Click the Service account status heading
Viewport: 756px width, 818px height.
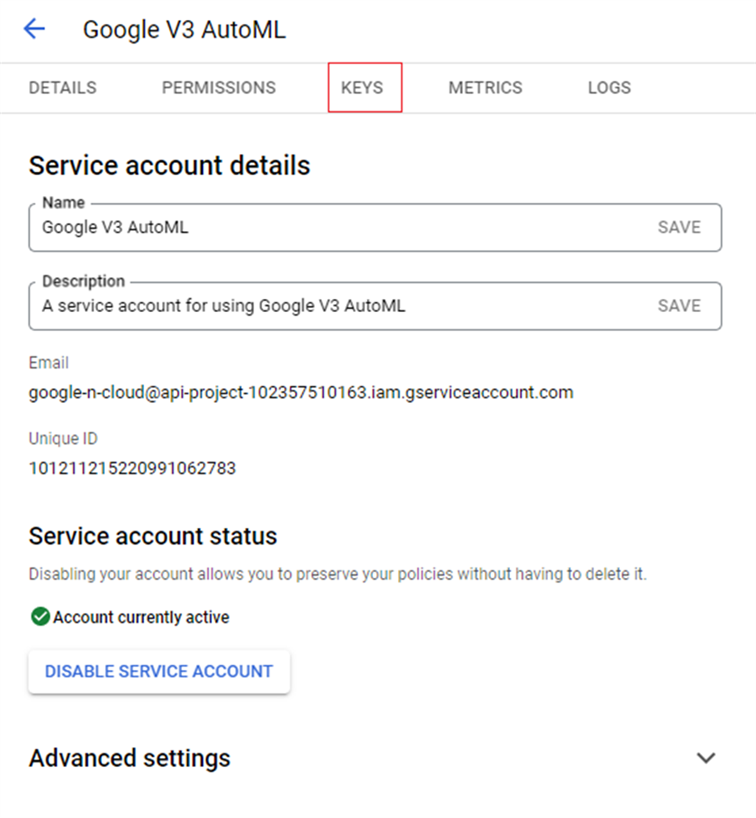153,536
